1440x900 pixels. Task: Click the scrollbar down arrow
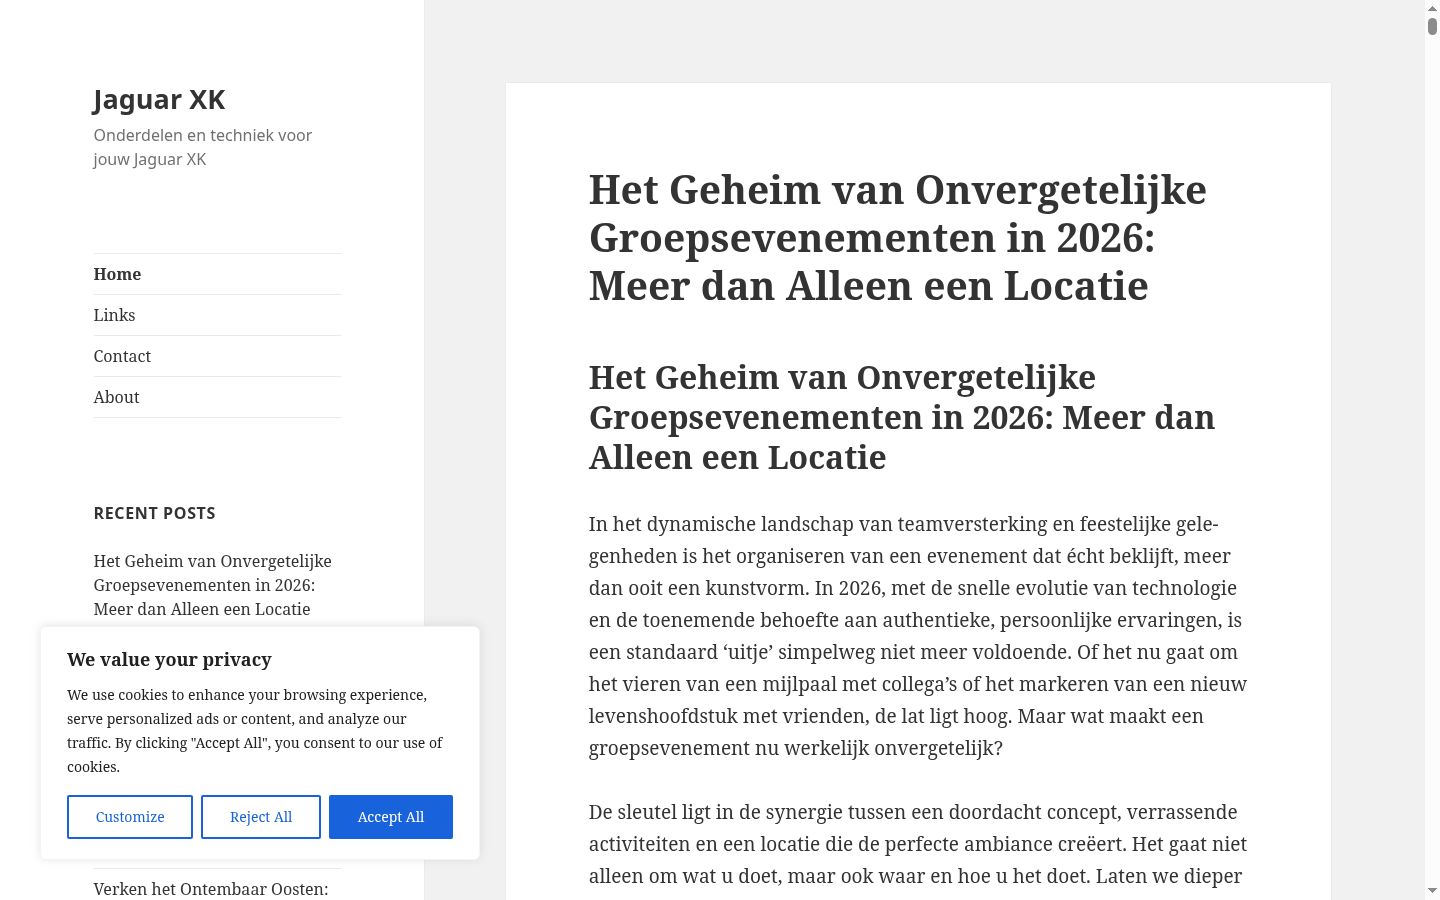pyautogui.click(x=1432, y=891)
